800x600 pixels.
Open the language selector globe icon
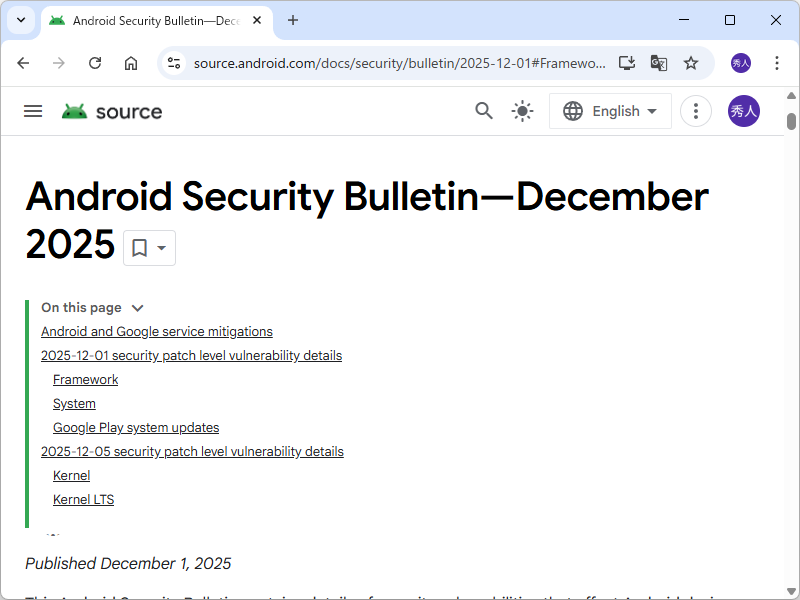(x=572, y=111)
